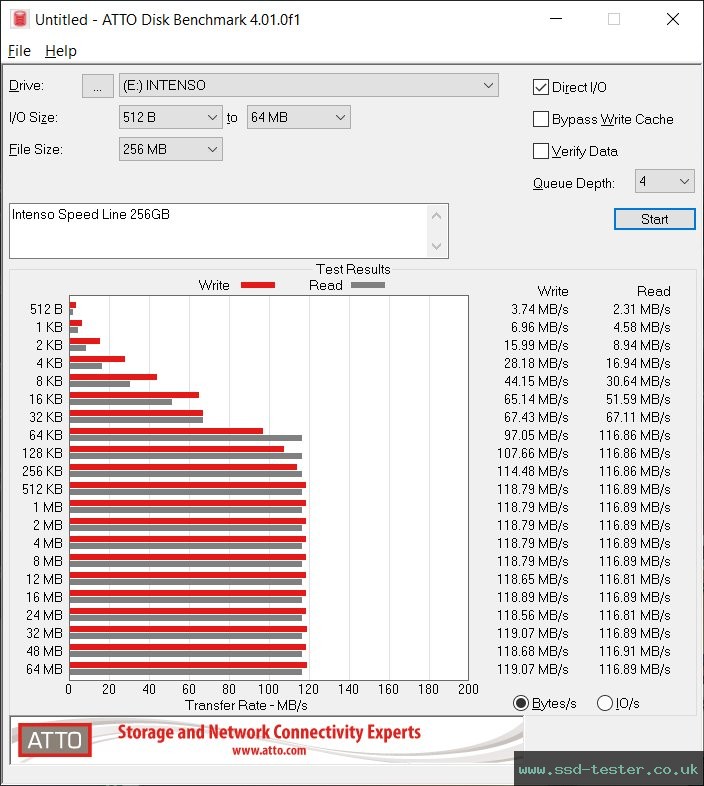Click the description box scroll down arrow
Viewport: 704px width, 786px height.
tap(436, 246)
